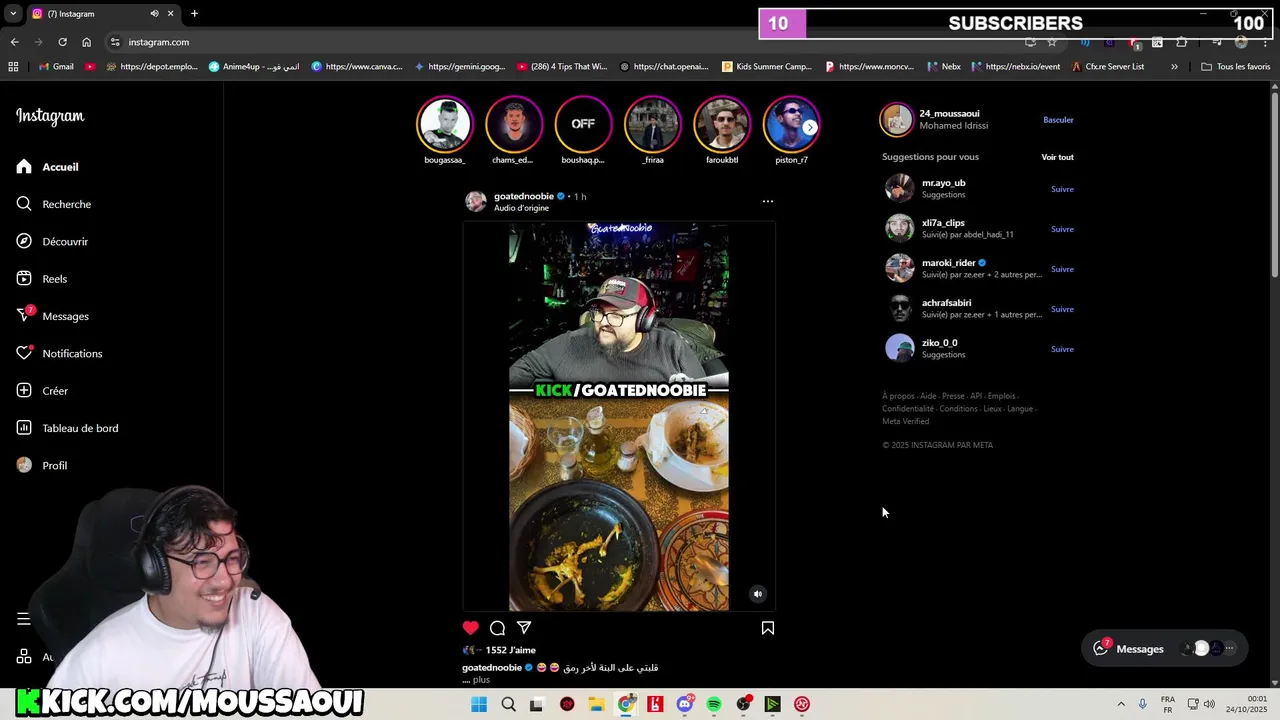1280x720 pixels.
Task: Click the Instagram logo
Action: pyautogui.click(x=50, y=116)
